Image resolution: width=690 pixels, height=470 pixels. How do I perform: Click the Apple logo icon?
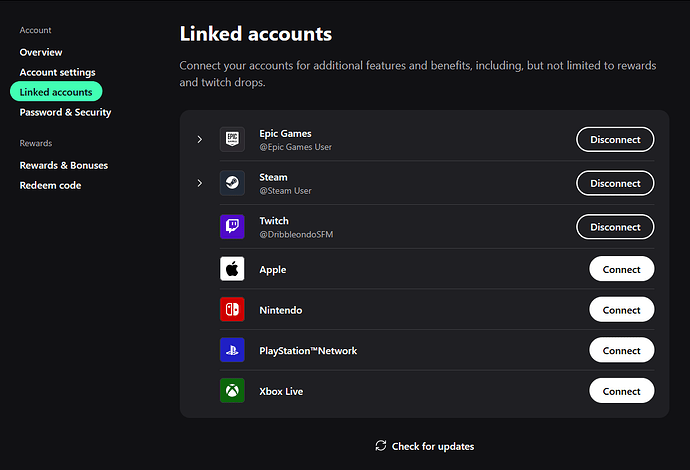tap(232, 269)
